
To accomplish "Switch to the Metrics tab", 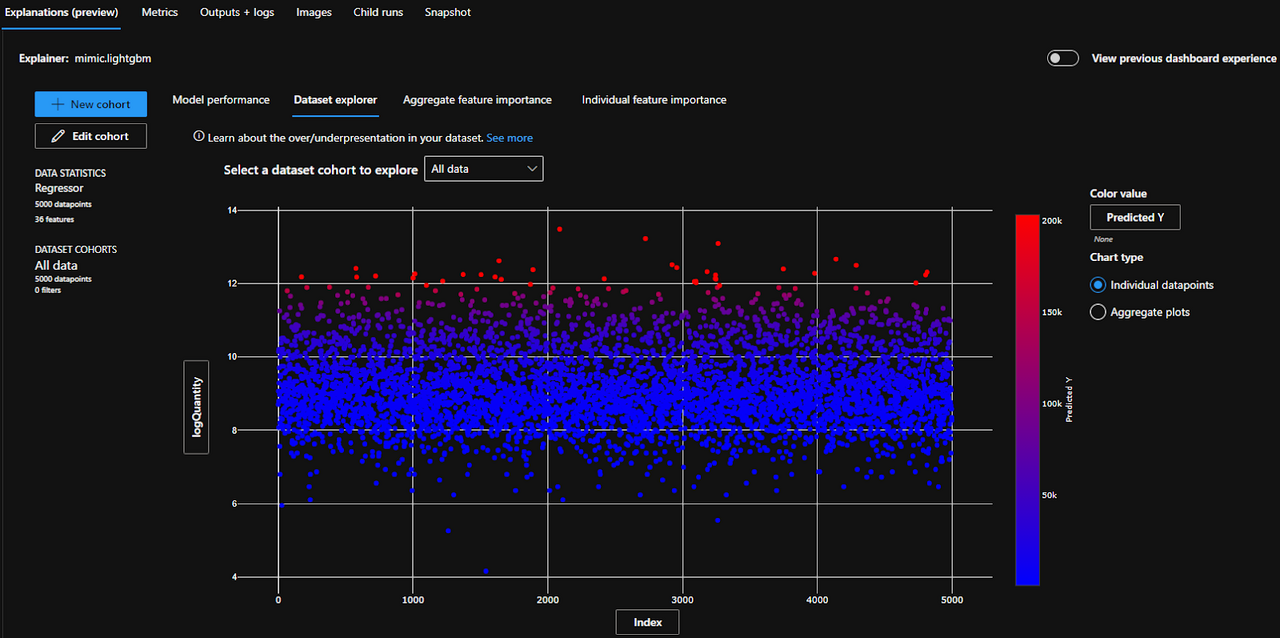I will 159,12.
